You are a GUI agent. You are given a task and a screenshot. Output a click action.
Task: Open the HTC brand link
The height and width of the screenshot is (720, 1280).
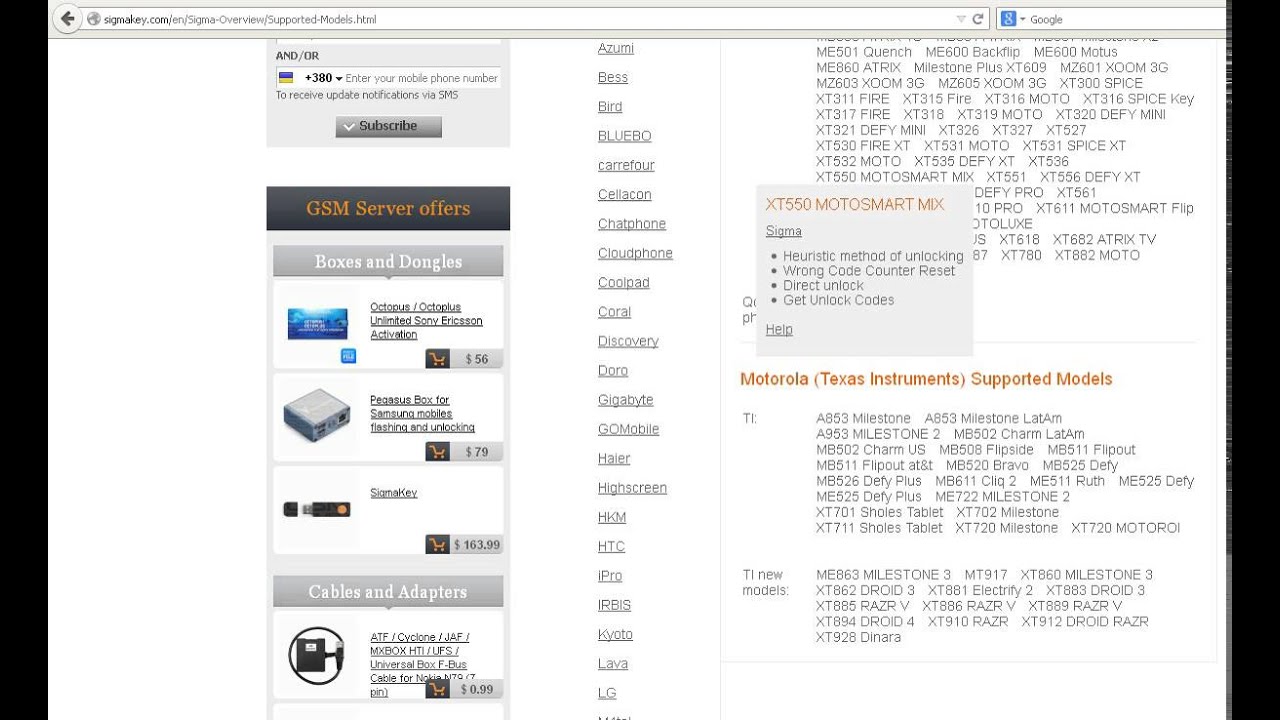[x=611, y=546]
